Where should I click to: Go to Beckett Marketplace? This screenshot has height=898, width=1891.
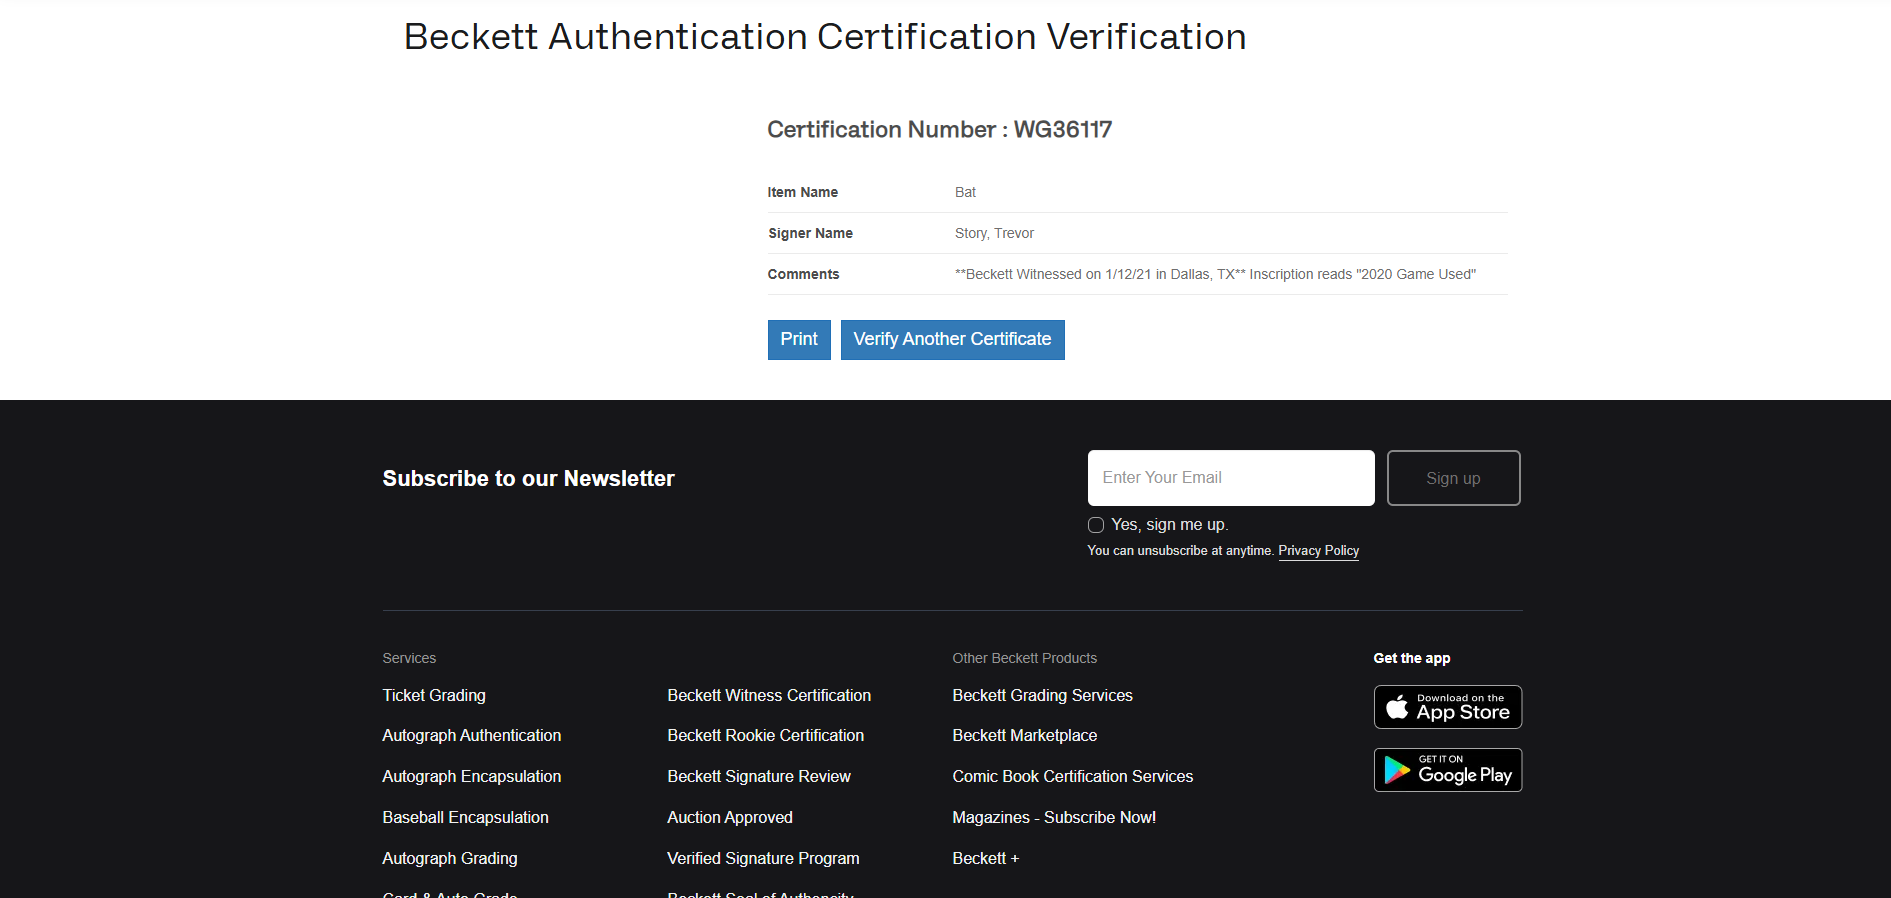pyautogui.click(x=1025, y=735)
